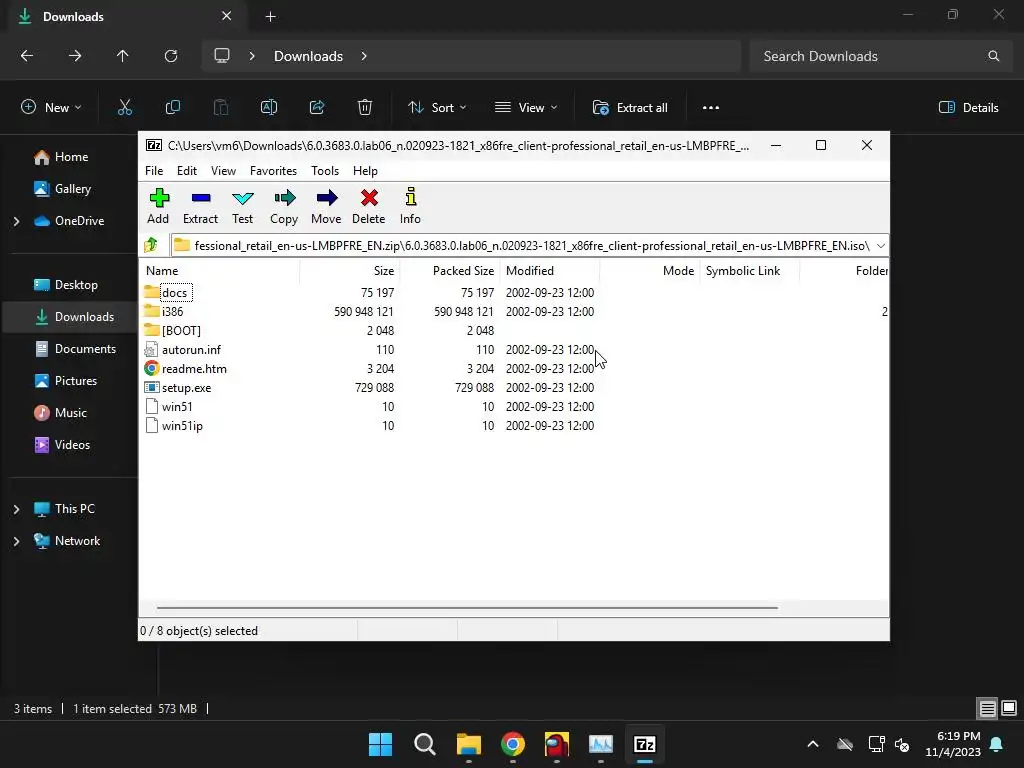Open the 7-Zip address path dropdown
The width and height of the screenshot is (1024, 768).
click(x=880, y=246)
